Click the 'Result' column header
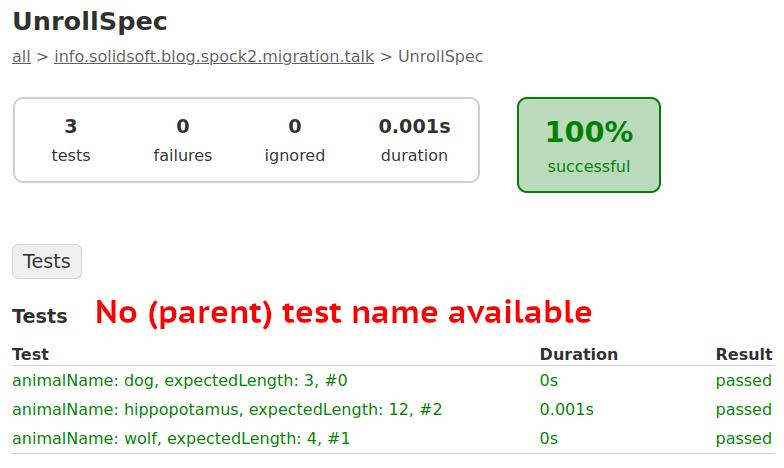Viewport: 784px width, 468px height. (x=744, y=354)
